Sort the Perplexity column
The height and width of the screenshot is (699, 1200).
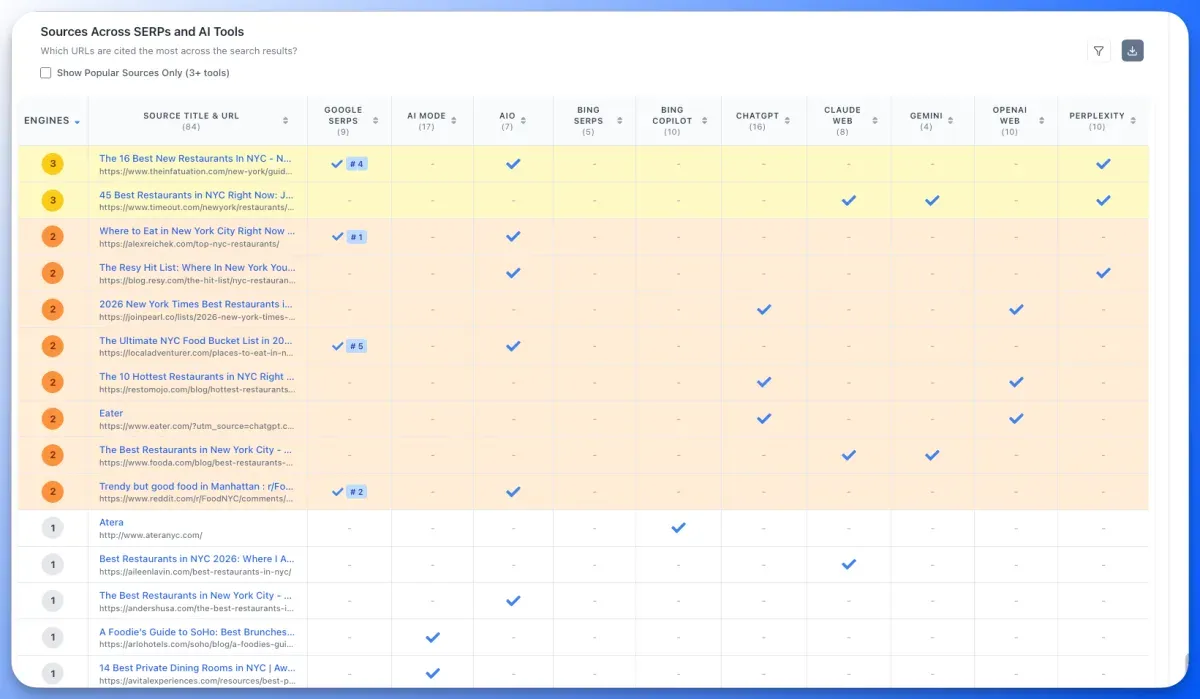point(1135,121)
